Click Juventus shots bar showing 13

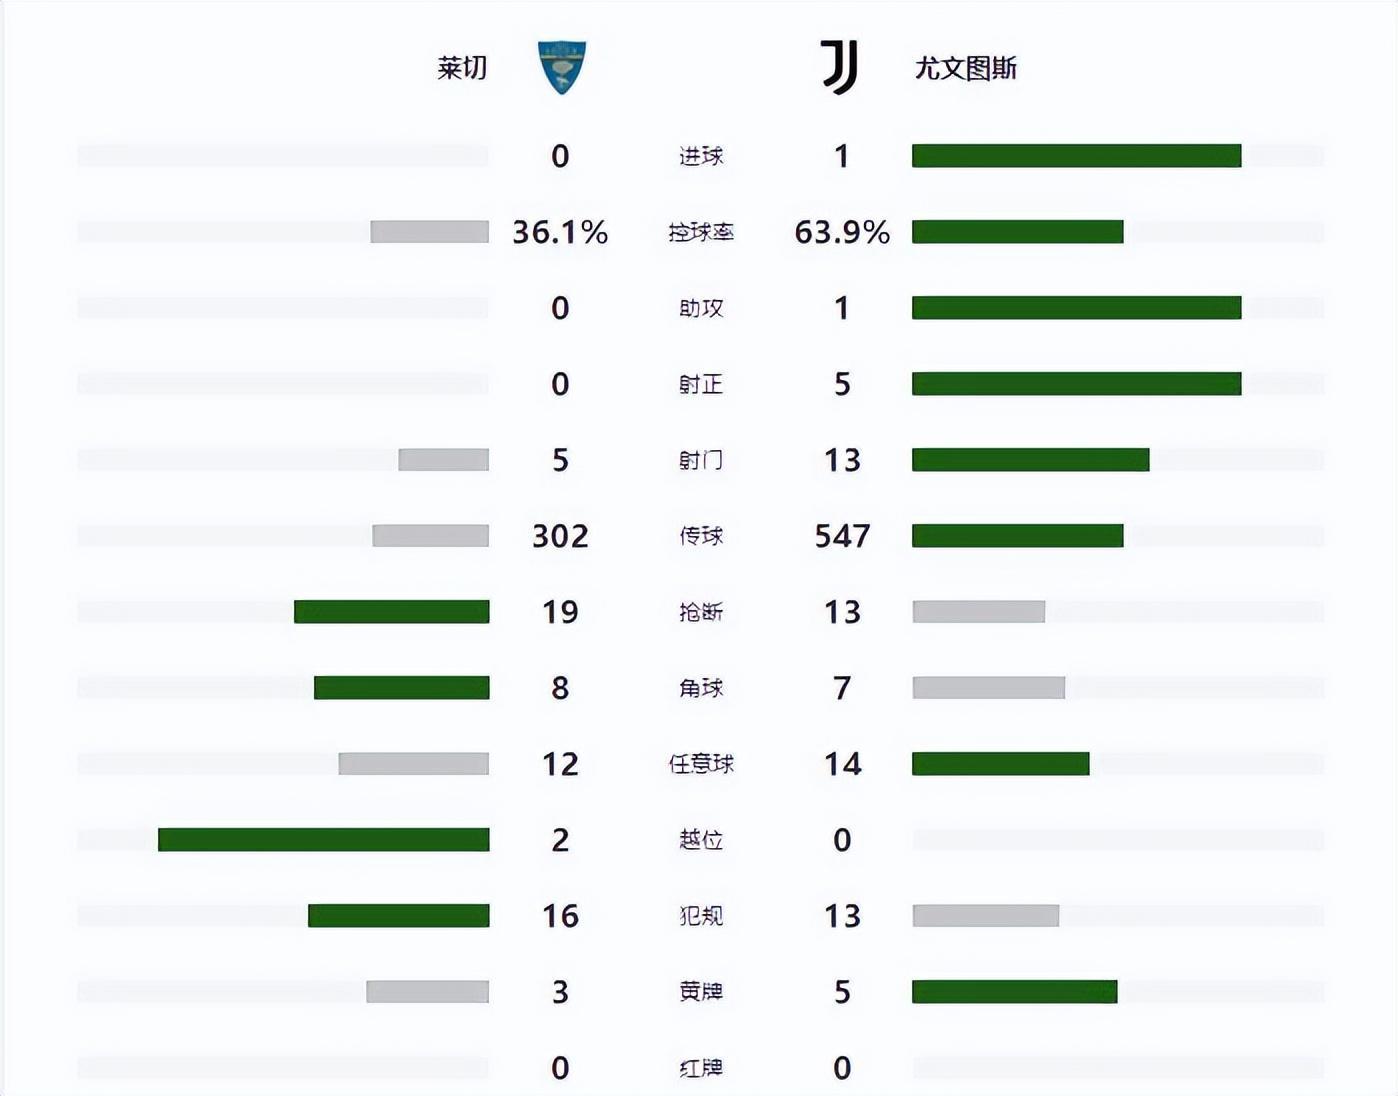tap(1030, 460)
